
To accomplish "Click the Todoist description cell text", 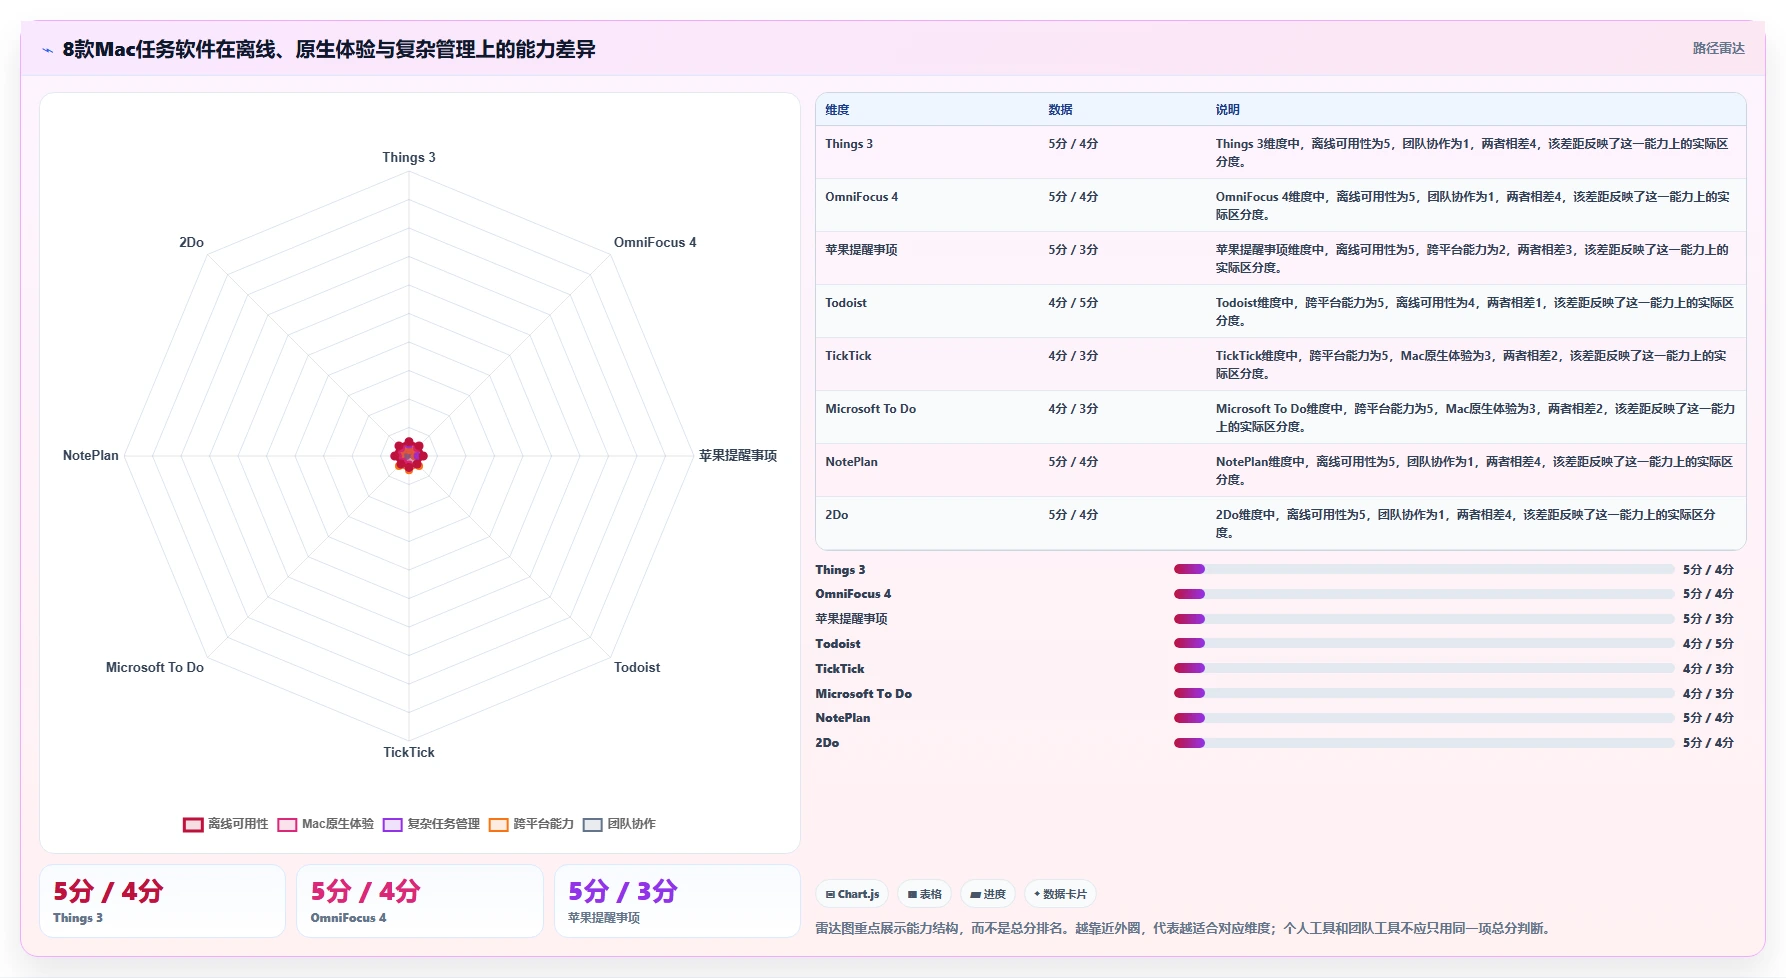I will tap(1475, 312).
